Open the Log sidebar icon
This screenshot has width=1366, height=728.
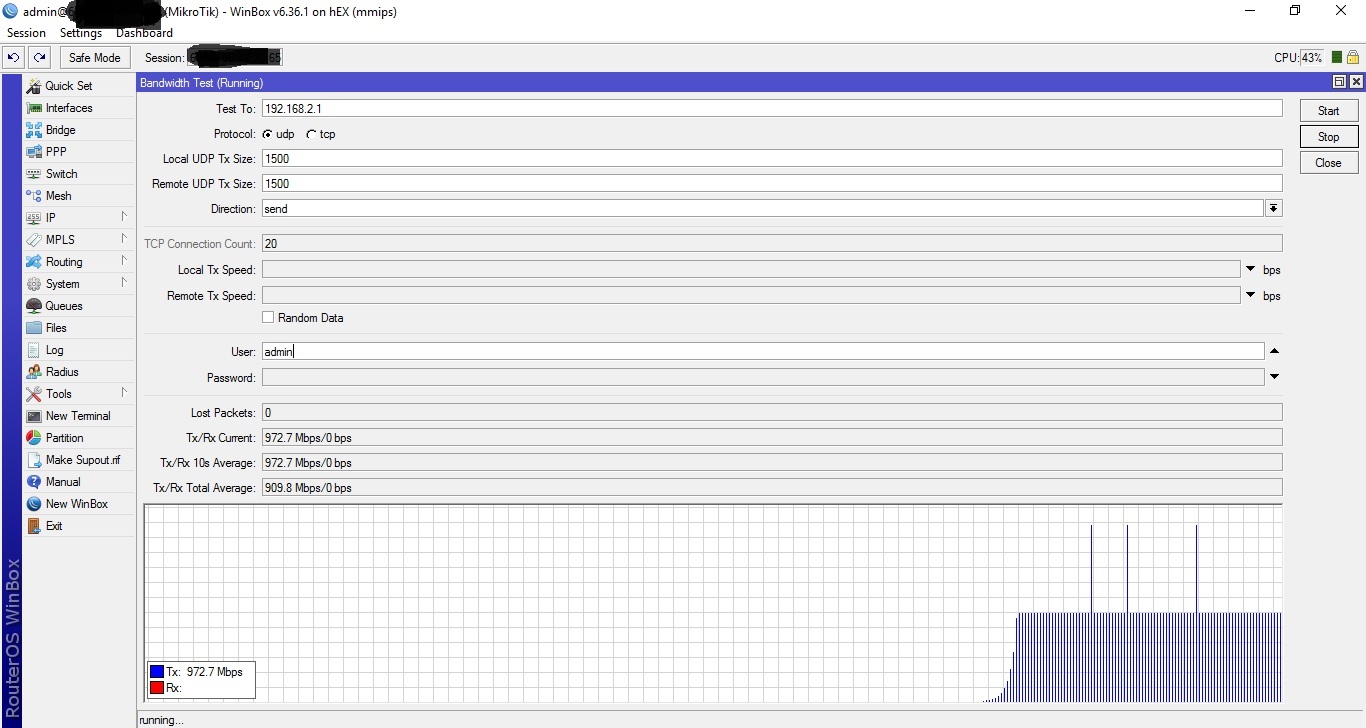[x=34, y=350]
